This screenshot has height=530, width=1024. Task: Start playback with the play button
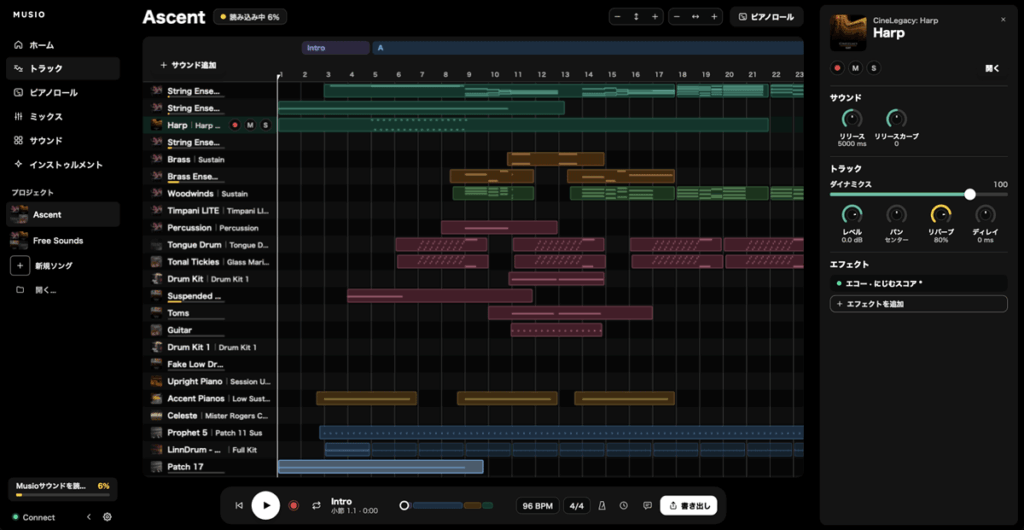266,505
